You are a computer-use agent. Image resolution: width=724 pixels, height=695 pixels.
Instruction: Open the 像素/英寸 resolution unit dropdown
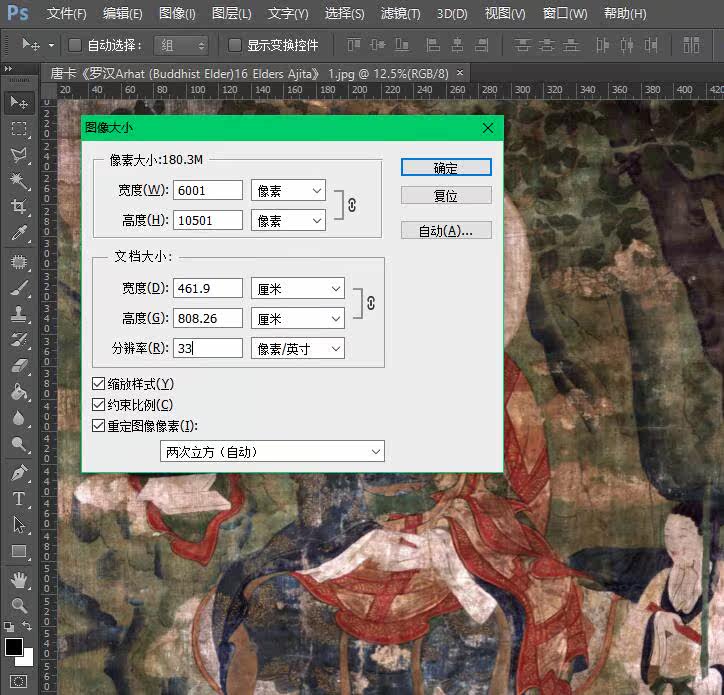[297, 348]
